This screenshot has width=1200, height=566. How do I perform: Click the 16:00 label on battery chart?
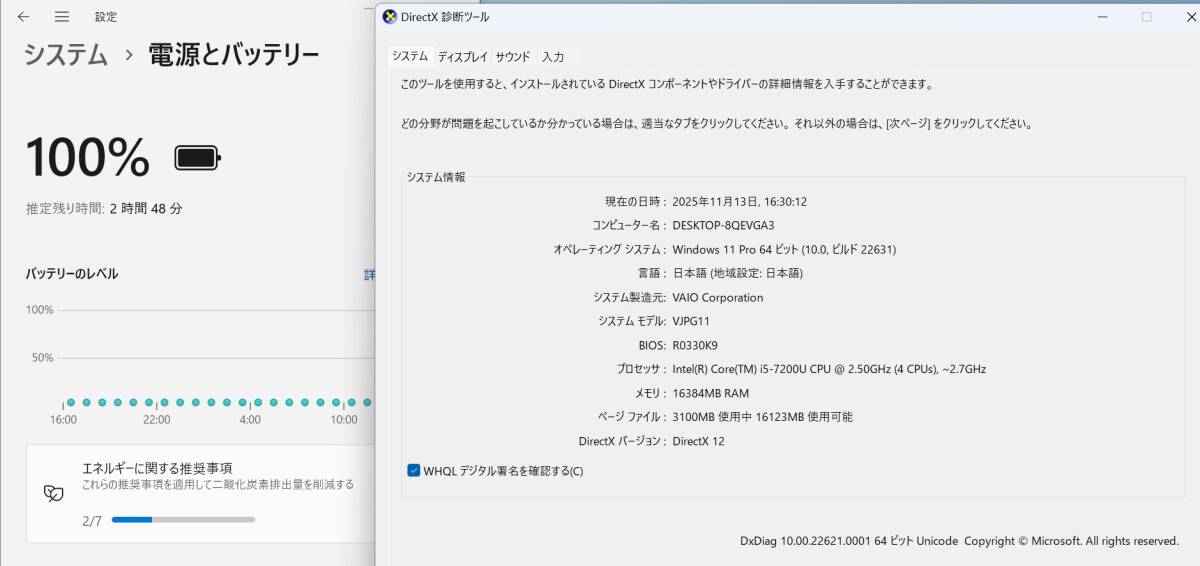64,420
